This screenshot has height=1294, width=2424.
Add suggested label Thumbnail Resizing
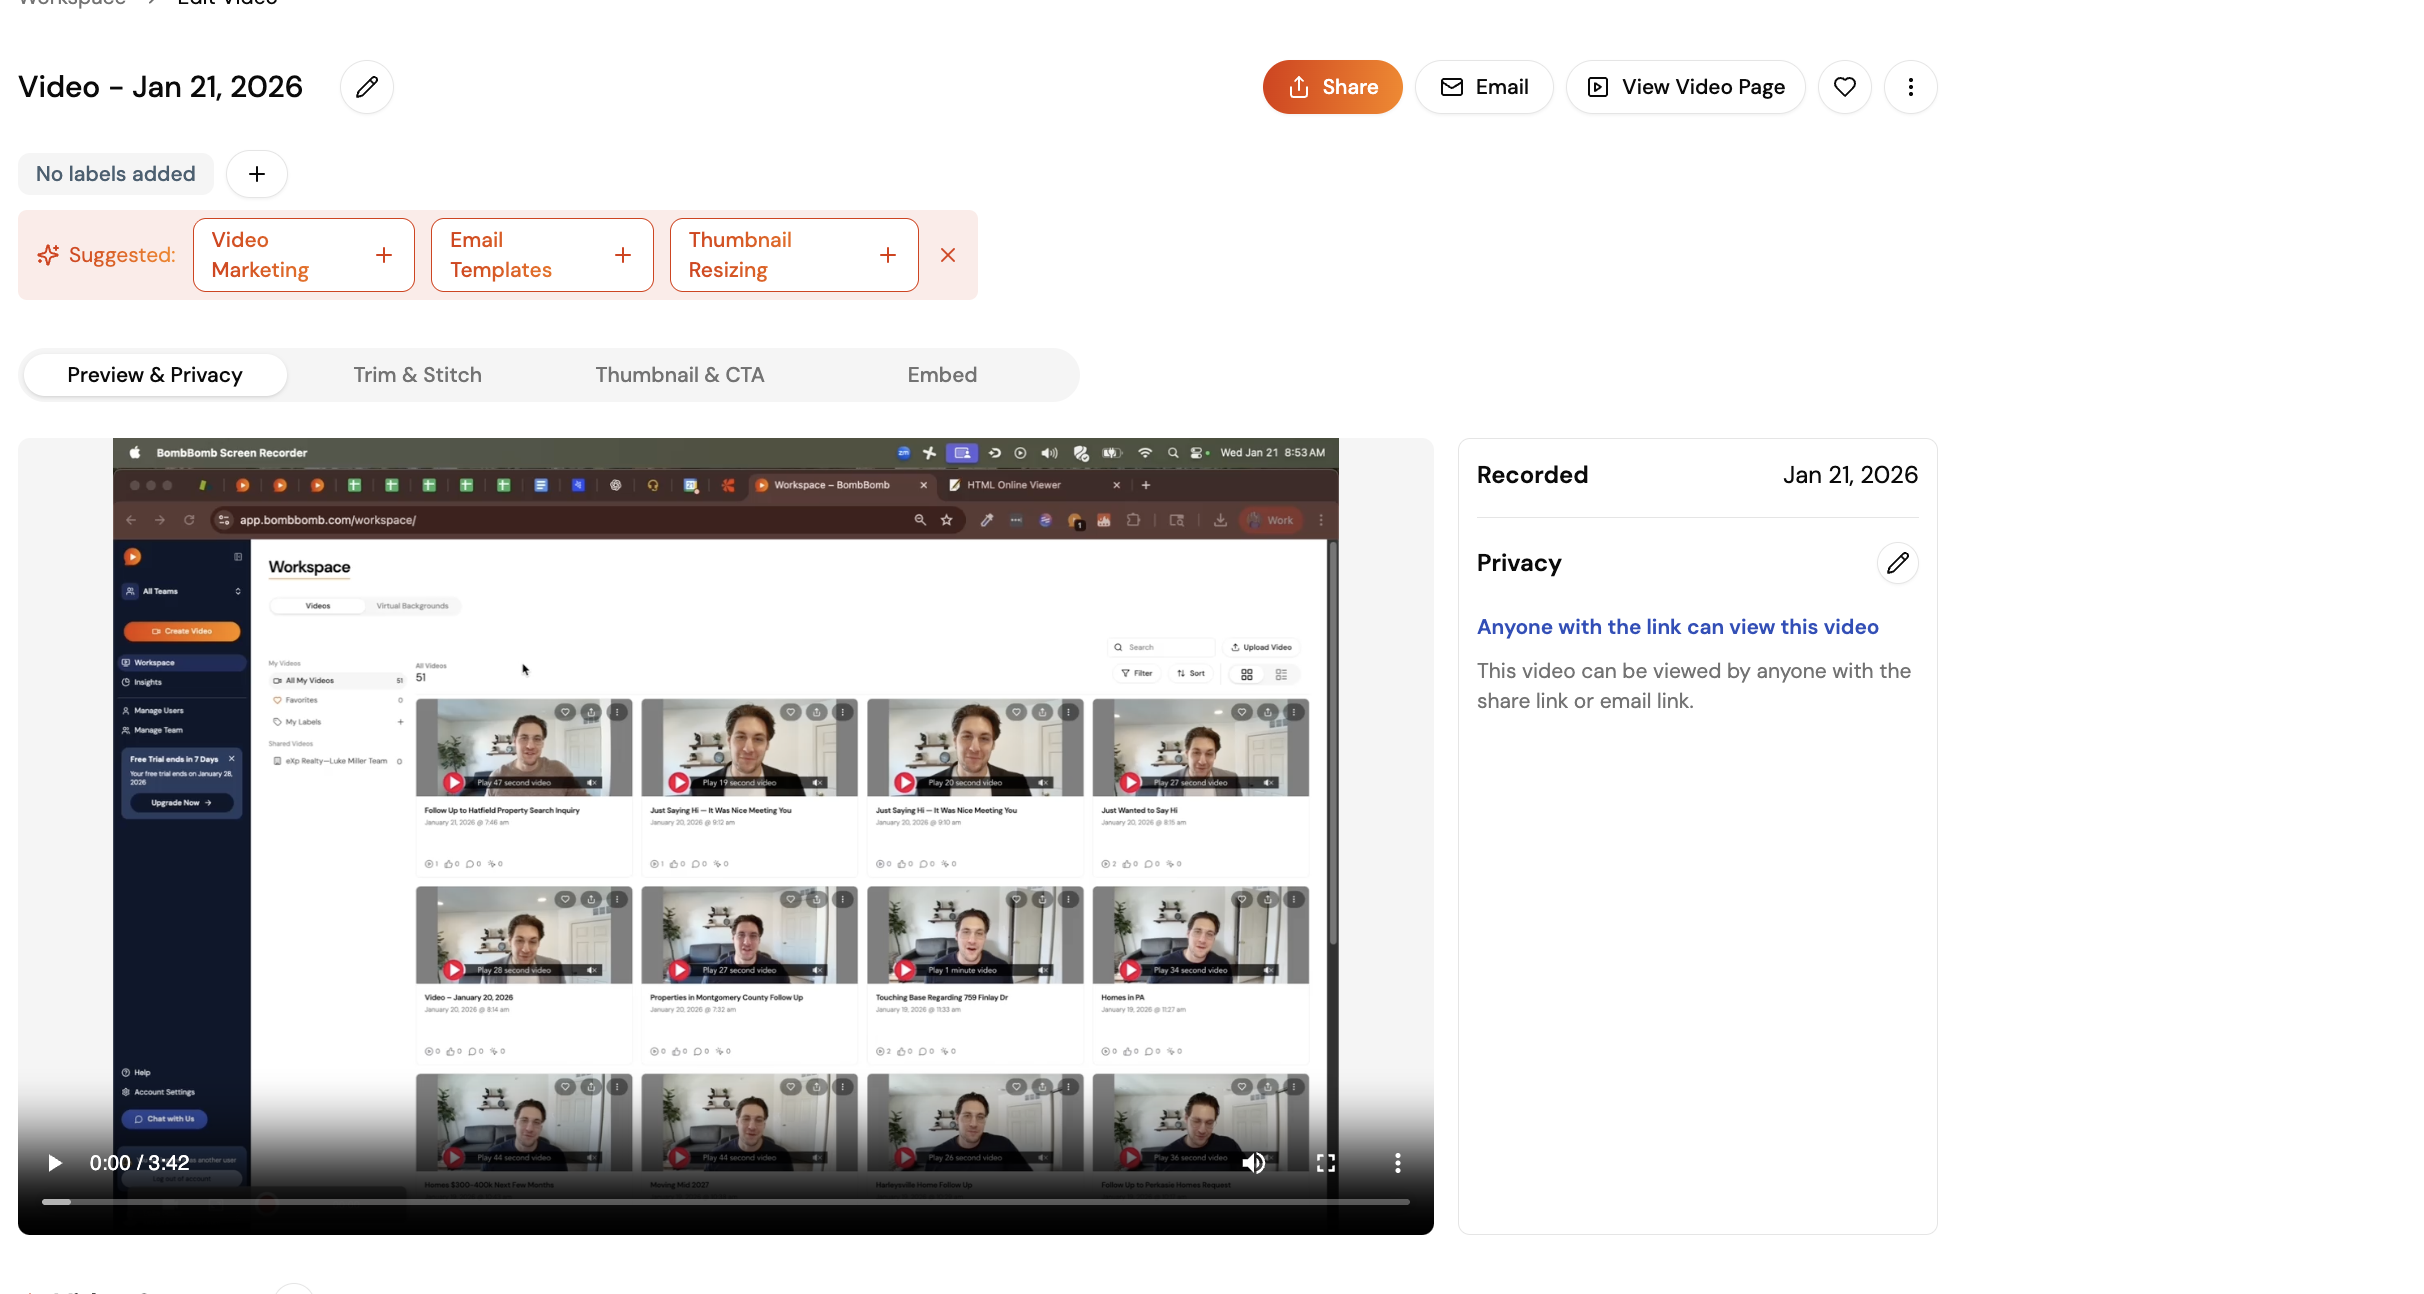794,255
